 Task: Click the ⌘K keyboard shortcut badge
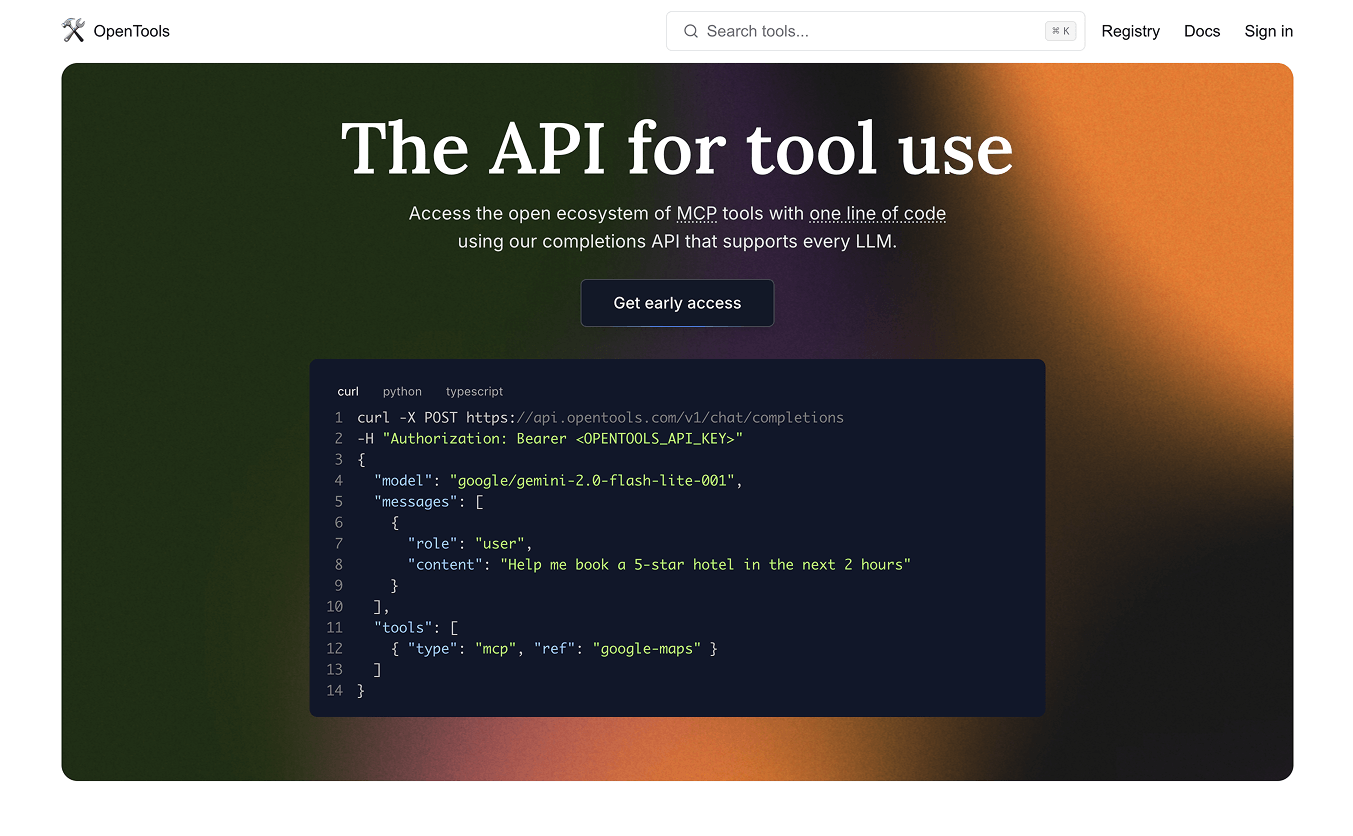pyautogui.click(x=1060, y=31)
